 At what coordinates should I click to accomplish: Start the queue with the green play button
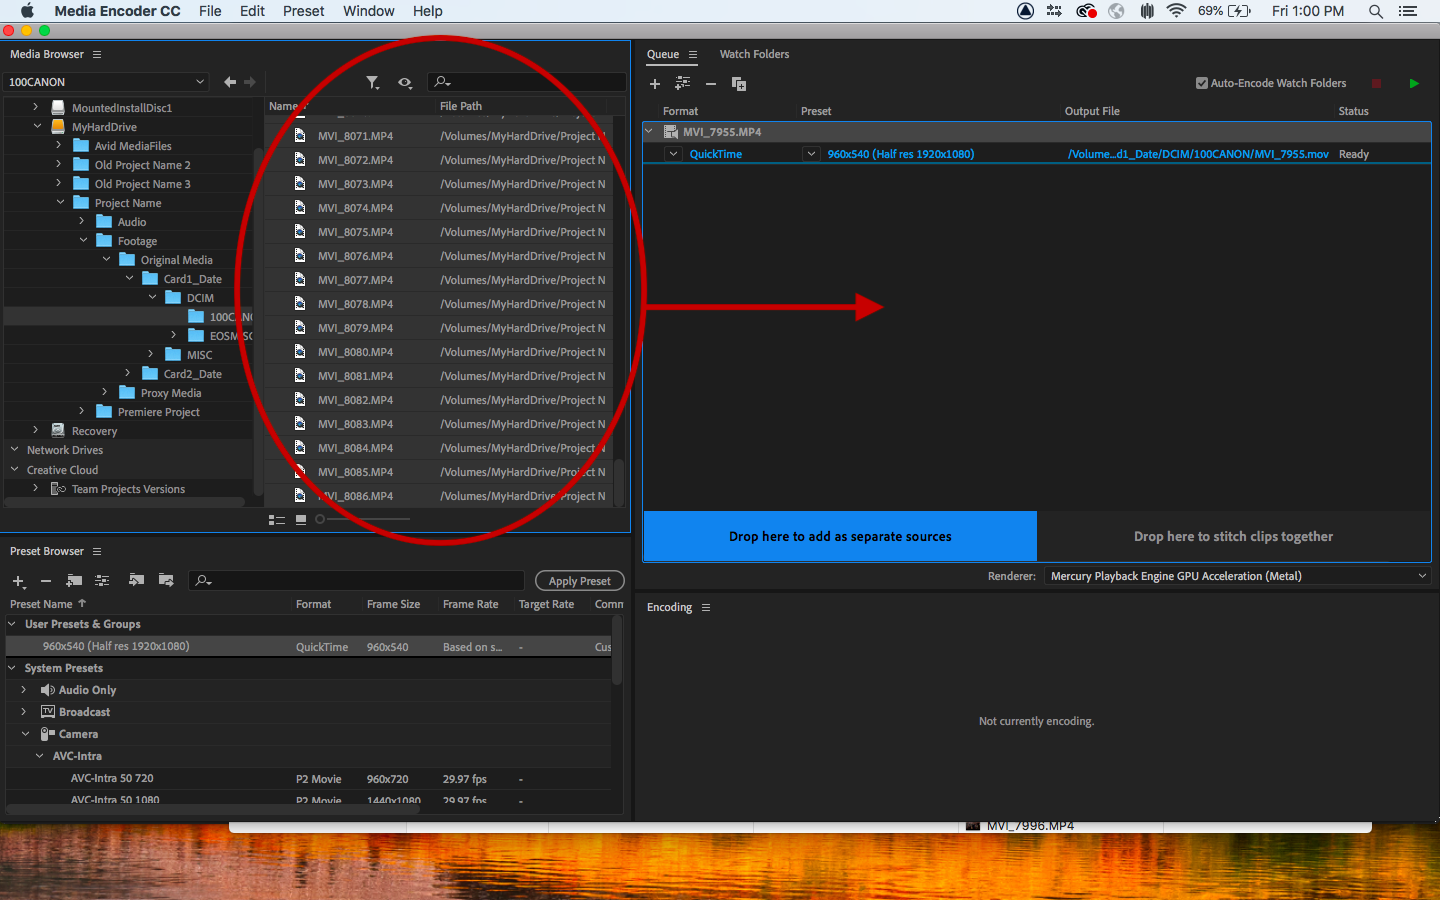[1414, 83]
